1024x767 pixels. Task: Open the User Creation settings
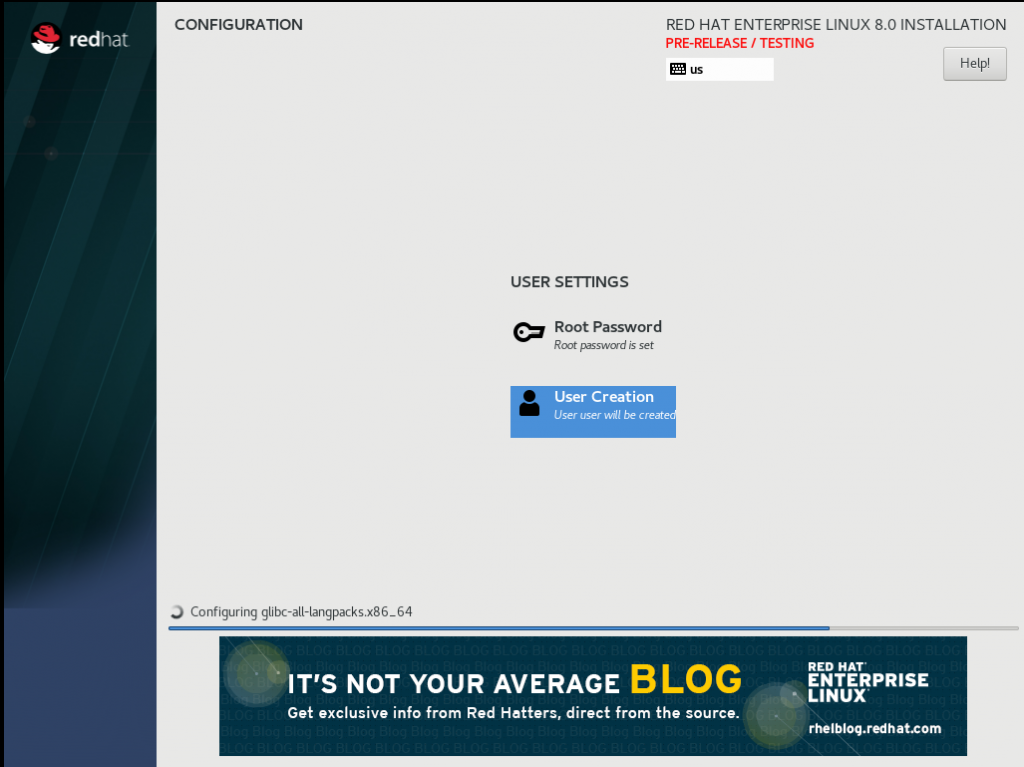pyautogui.click(x=593, y=412)
